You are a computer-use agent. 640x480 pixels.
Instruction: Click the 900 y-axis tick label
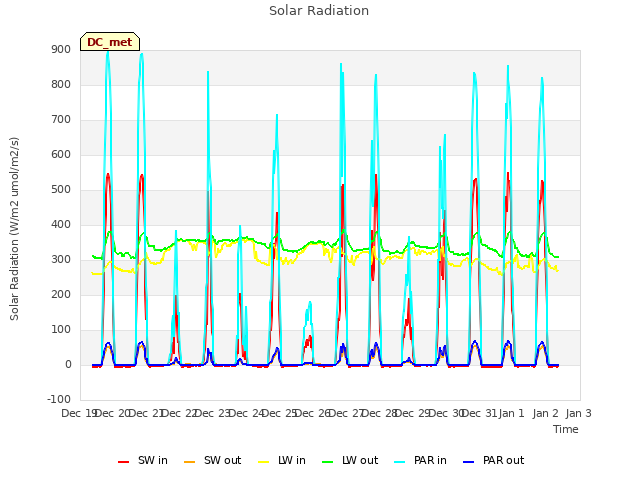tap(61, 49)
